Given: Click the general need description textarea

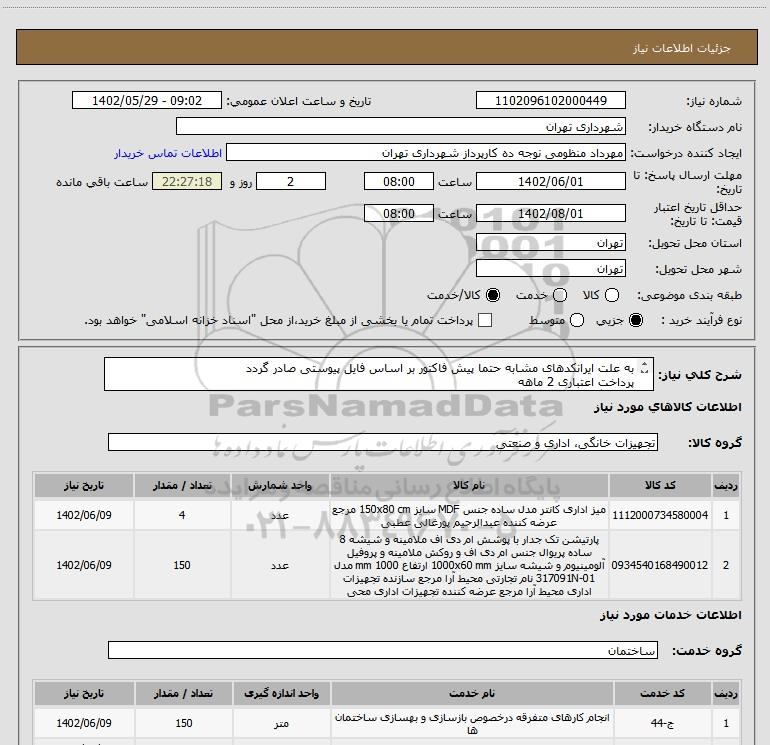Looking at the screenshot, I should tap(379, 374).
